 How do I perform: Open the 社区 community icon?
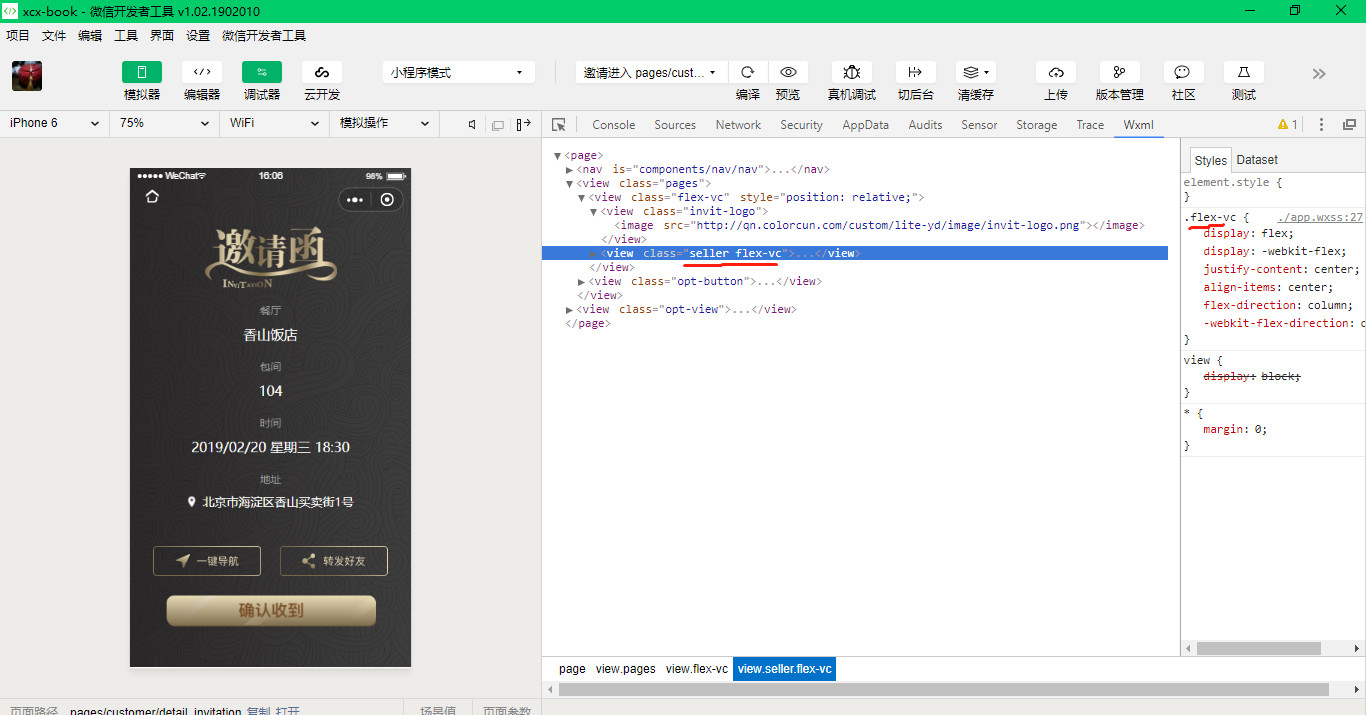pos(1183,72)
